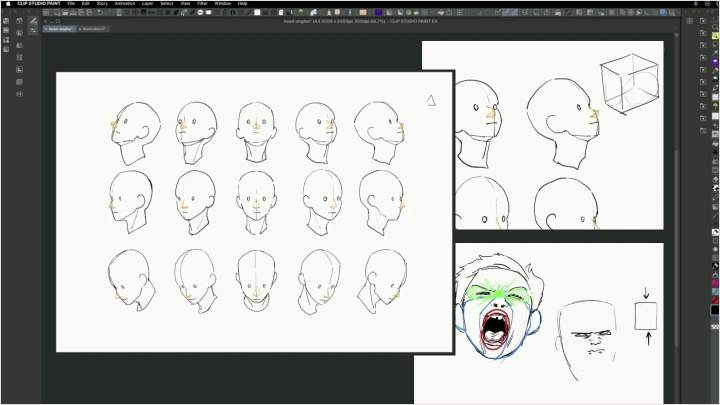720x405 pixels.
Task: Open the Help menu
Action: click(x=242, y=3)
